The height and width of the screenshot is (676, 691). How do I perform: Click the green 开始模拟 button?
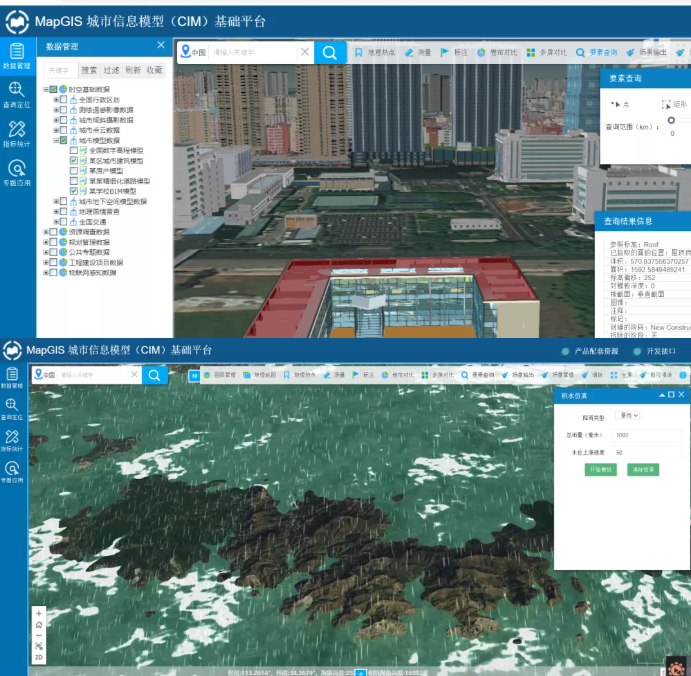(601, 469)
